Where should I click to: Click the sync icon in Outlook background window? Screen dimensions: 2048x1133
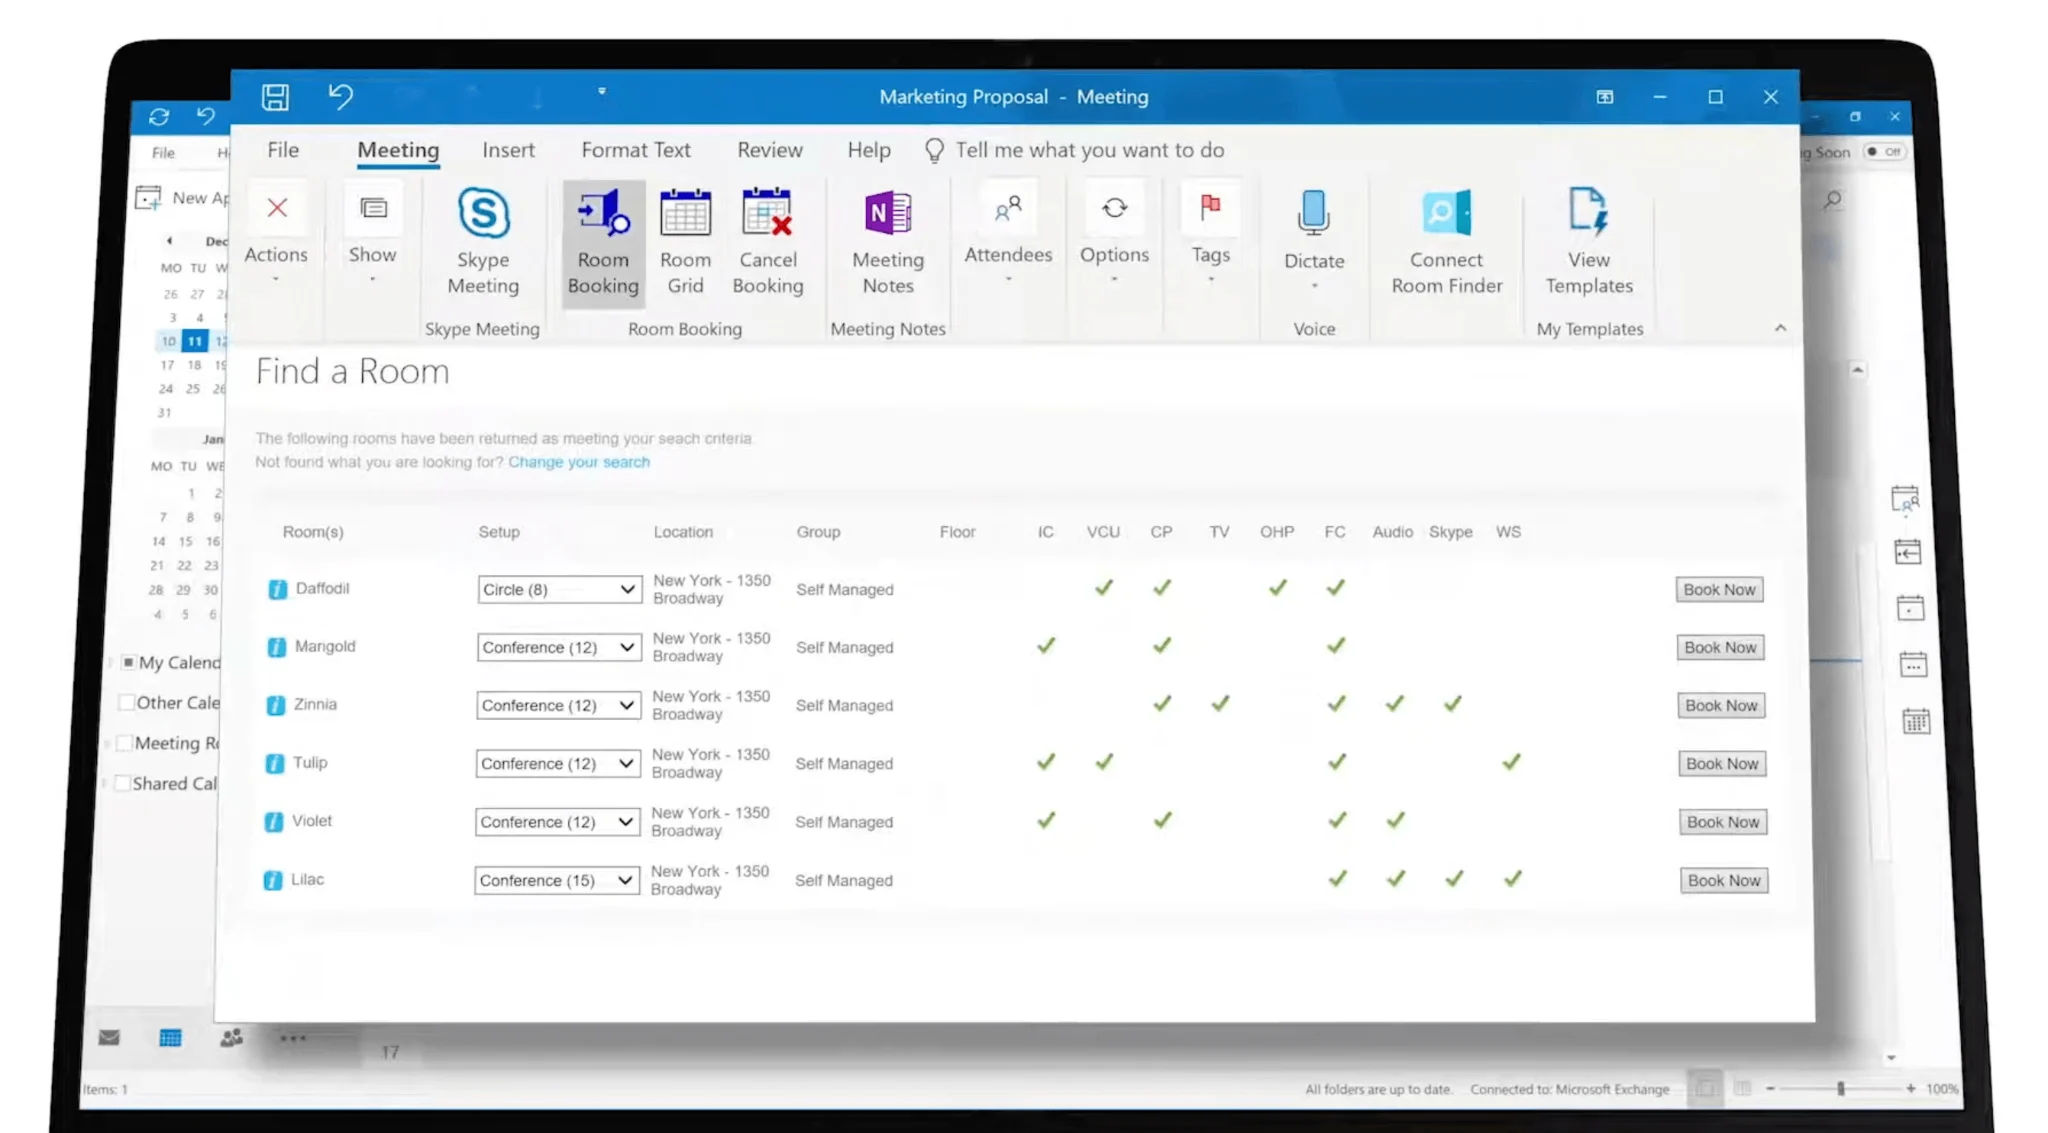[x=158, y=117]
